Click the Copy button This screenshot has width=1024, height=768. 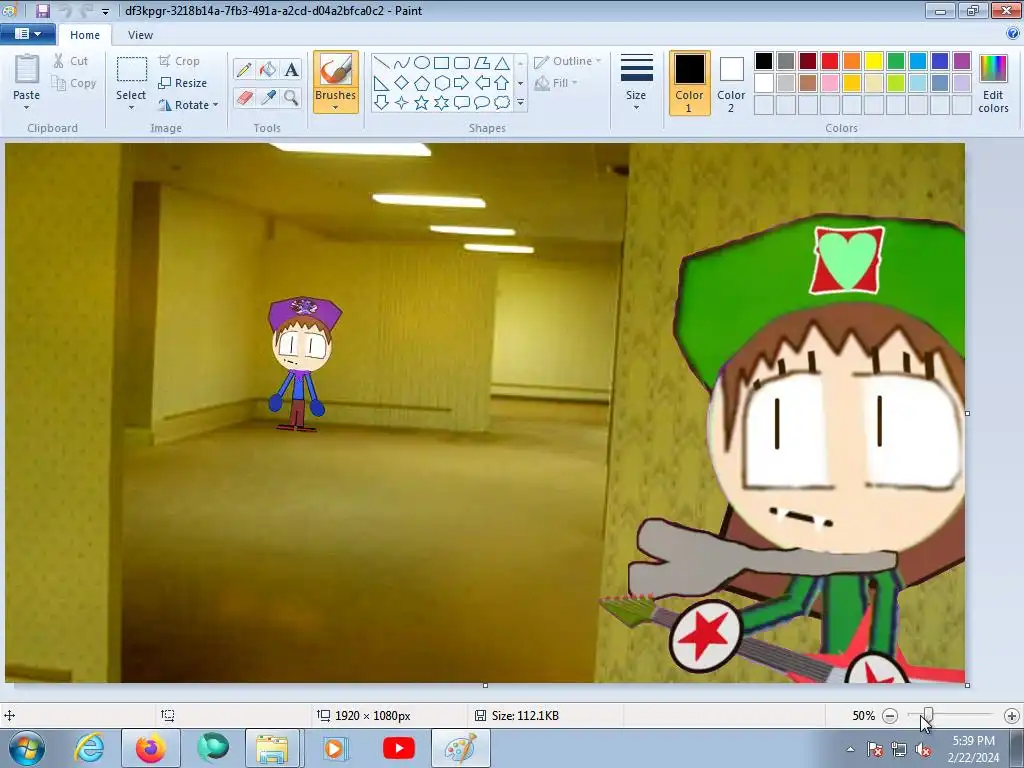(74, 84)
